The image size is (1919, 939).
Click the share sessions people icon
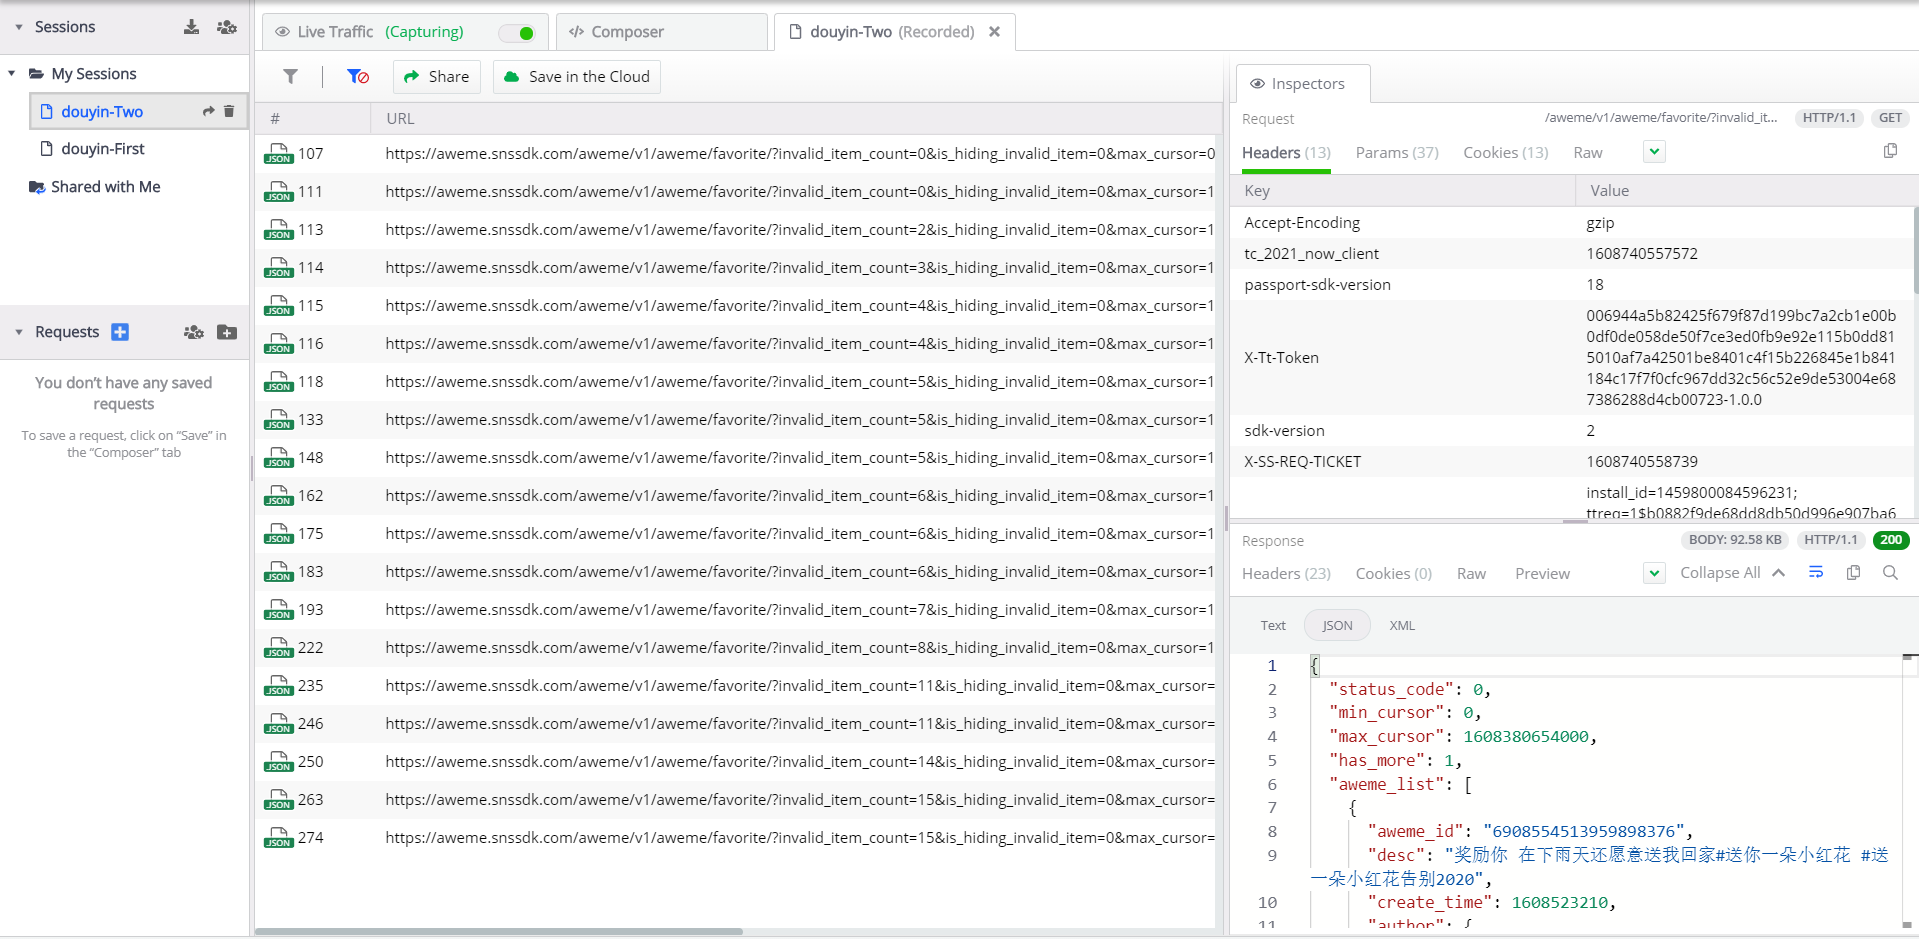click(227, 27)
